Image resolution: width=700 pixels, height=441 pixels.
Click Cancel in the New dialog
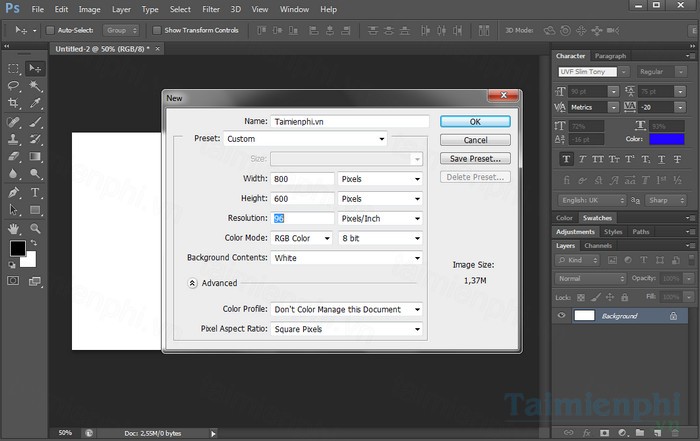pyautogui.click(x=475, y=140)
